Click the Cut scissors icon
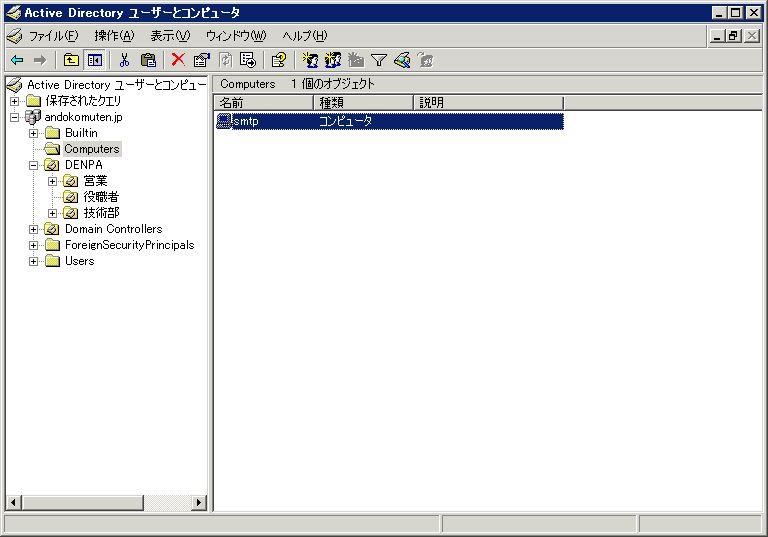Viewport: 768px width, 537px height. tap(124, 60)
